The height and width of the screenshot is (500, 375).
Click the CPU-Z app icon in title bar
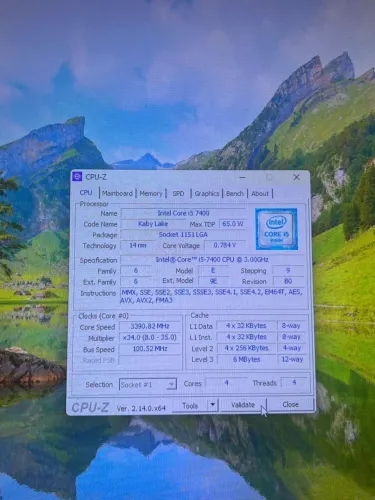click(77, 177)
